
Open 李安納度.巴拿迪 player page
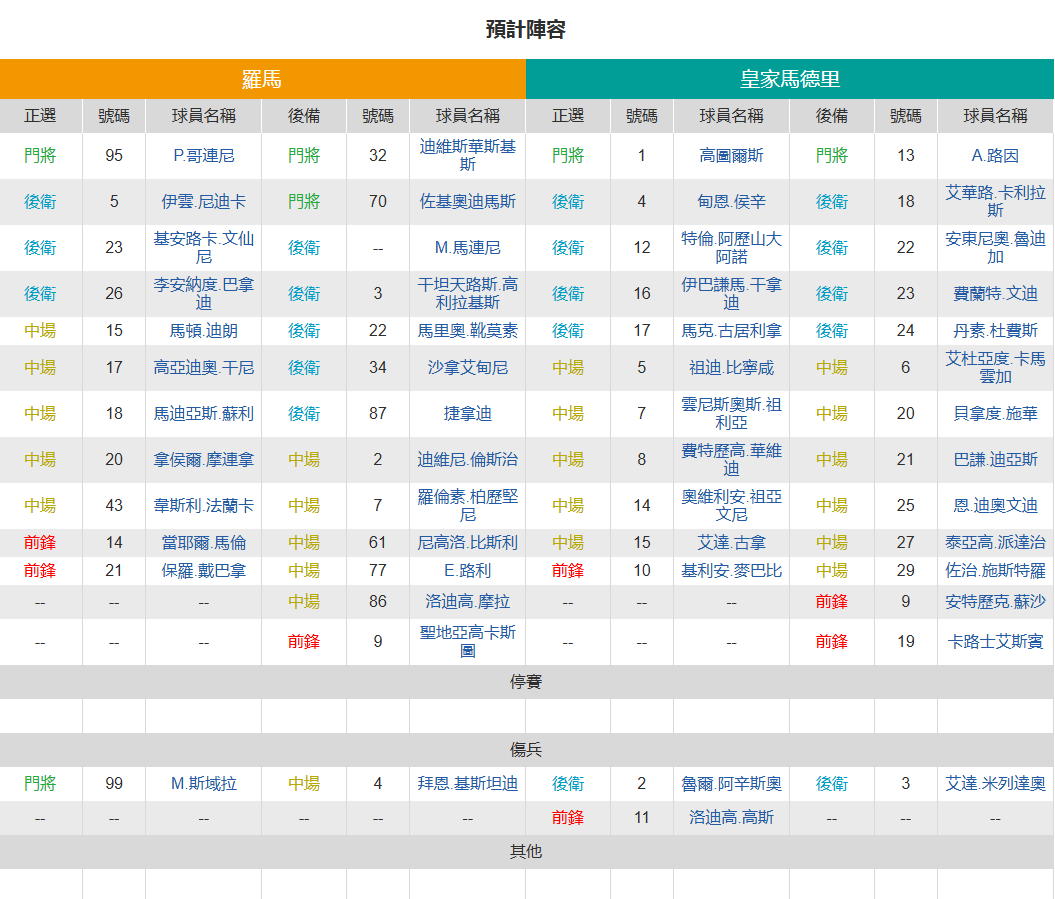(x=203, y=293)
